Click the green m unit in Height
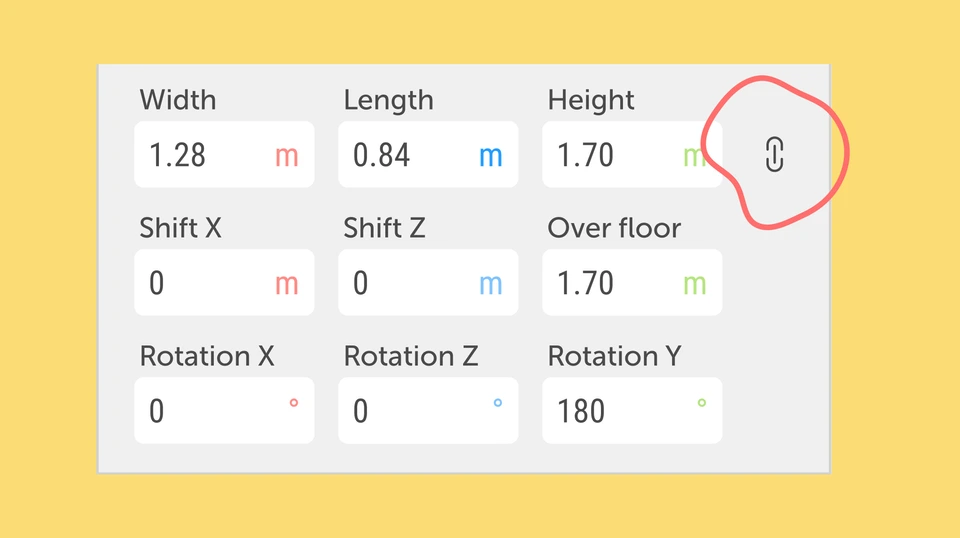960x538 pixels. 694,157
